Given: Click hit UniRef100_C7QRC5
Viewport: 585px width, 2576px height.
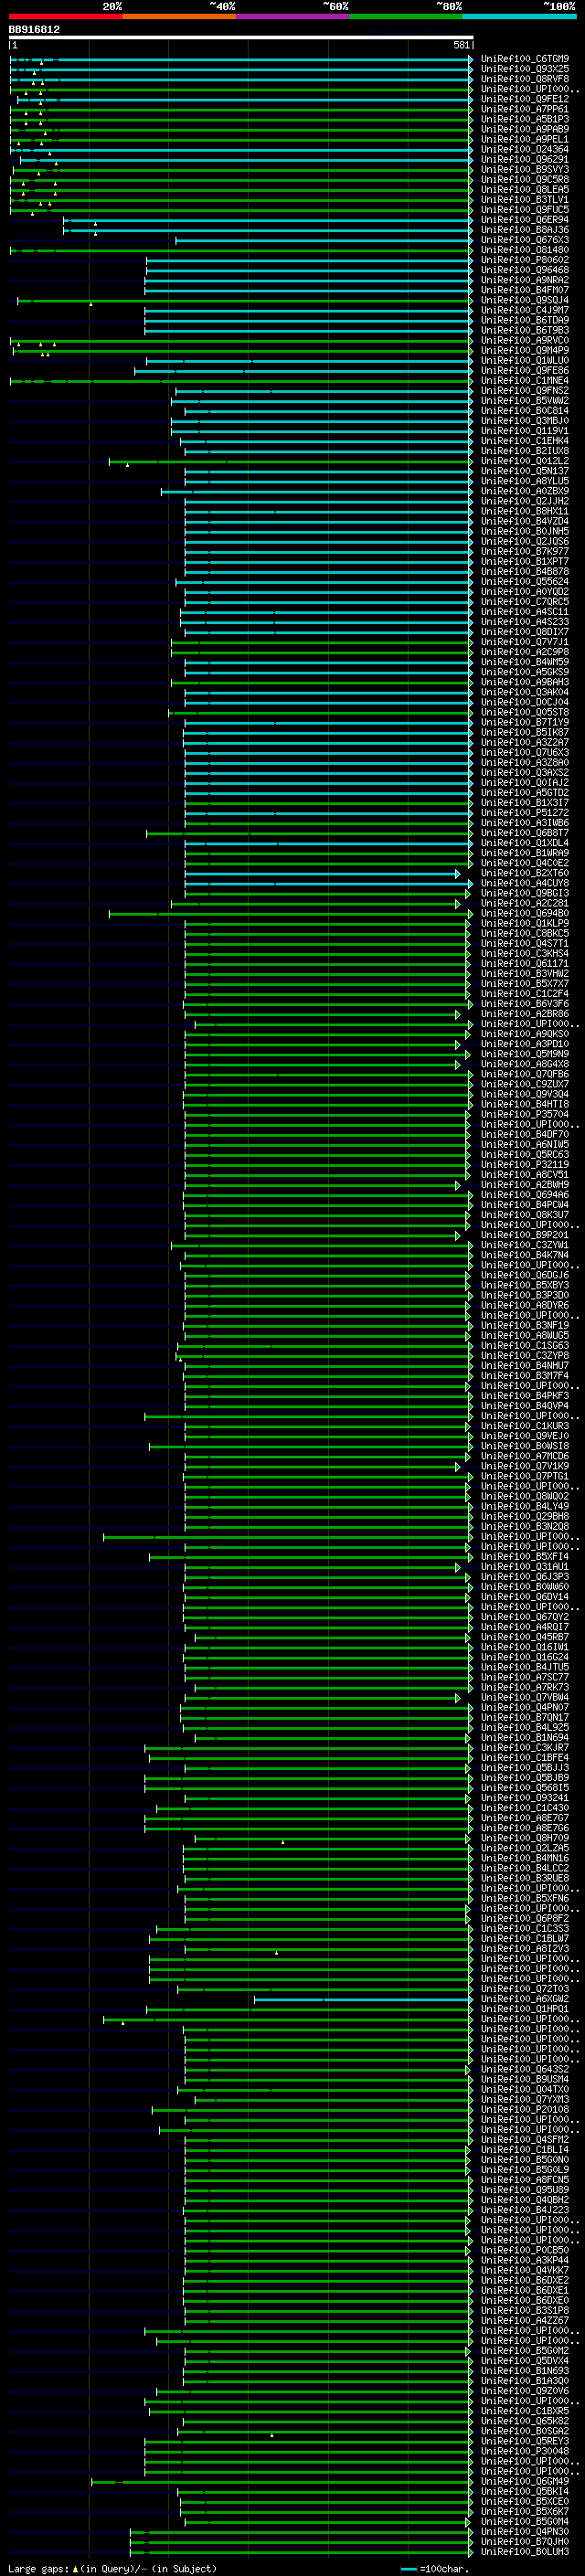Looking at the screenshot, I should pyautogui.click(x=525, y=602).
